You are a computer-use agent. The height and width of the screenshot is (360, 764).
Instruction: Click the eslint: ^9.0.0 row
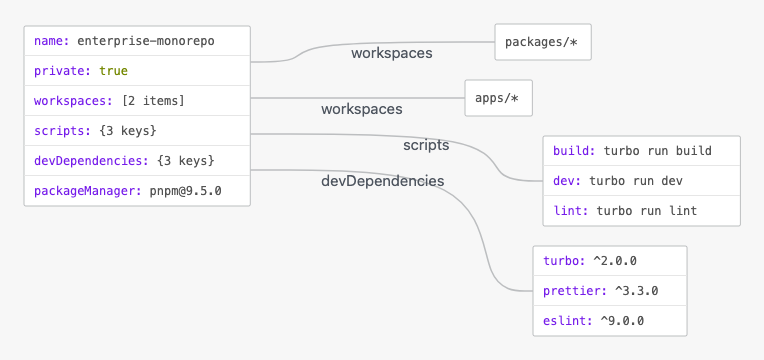610,321
